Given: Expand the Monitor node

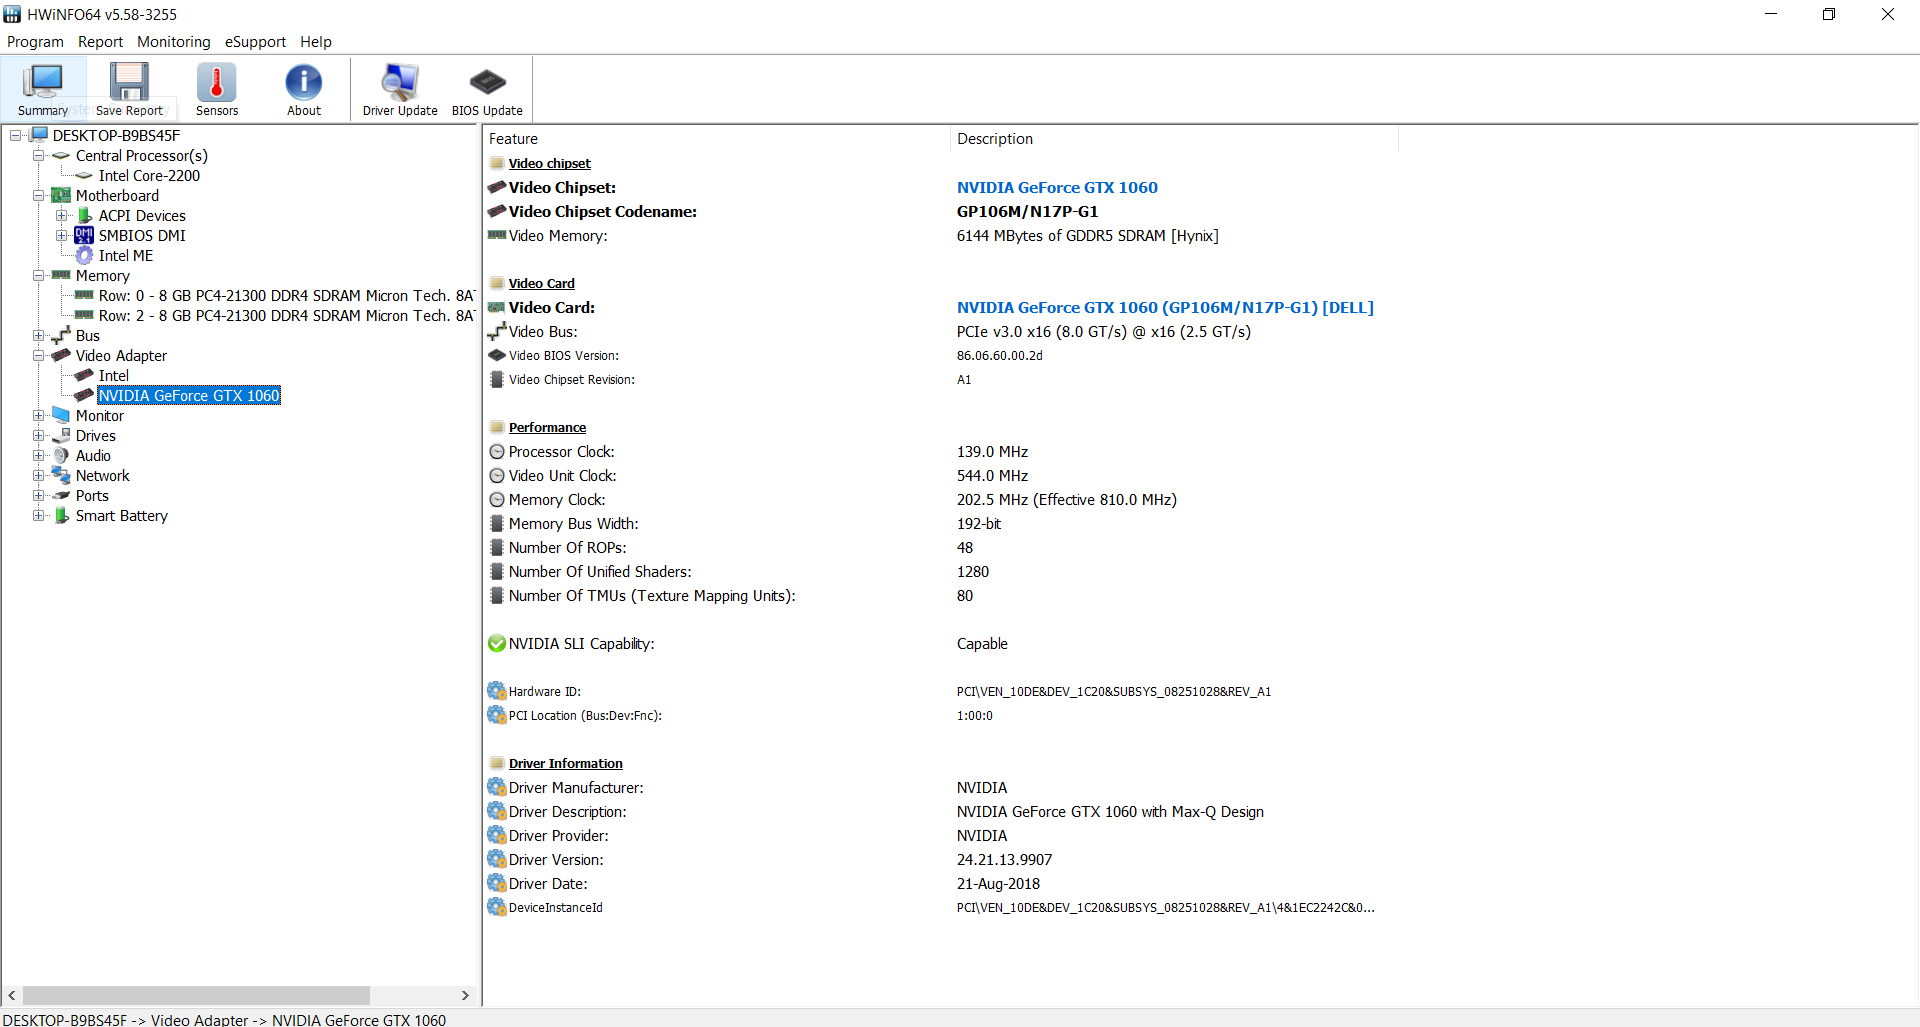Looking at the screenshot, I should [x=38, y=415].
